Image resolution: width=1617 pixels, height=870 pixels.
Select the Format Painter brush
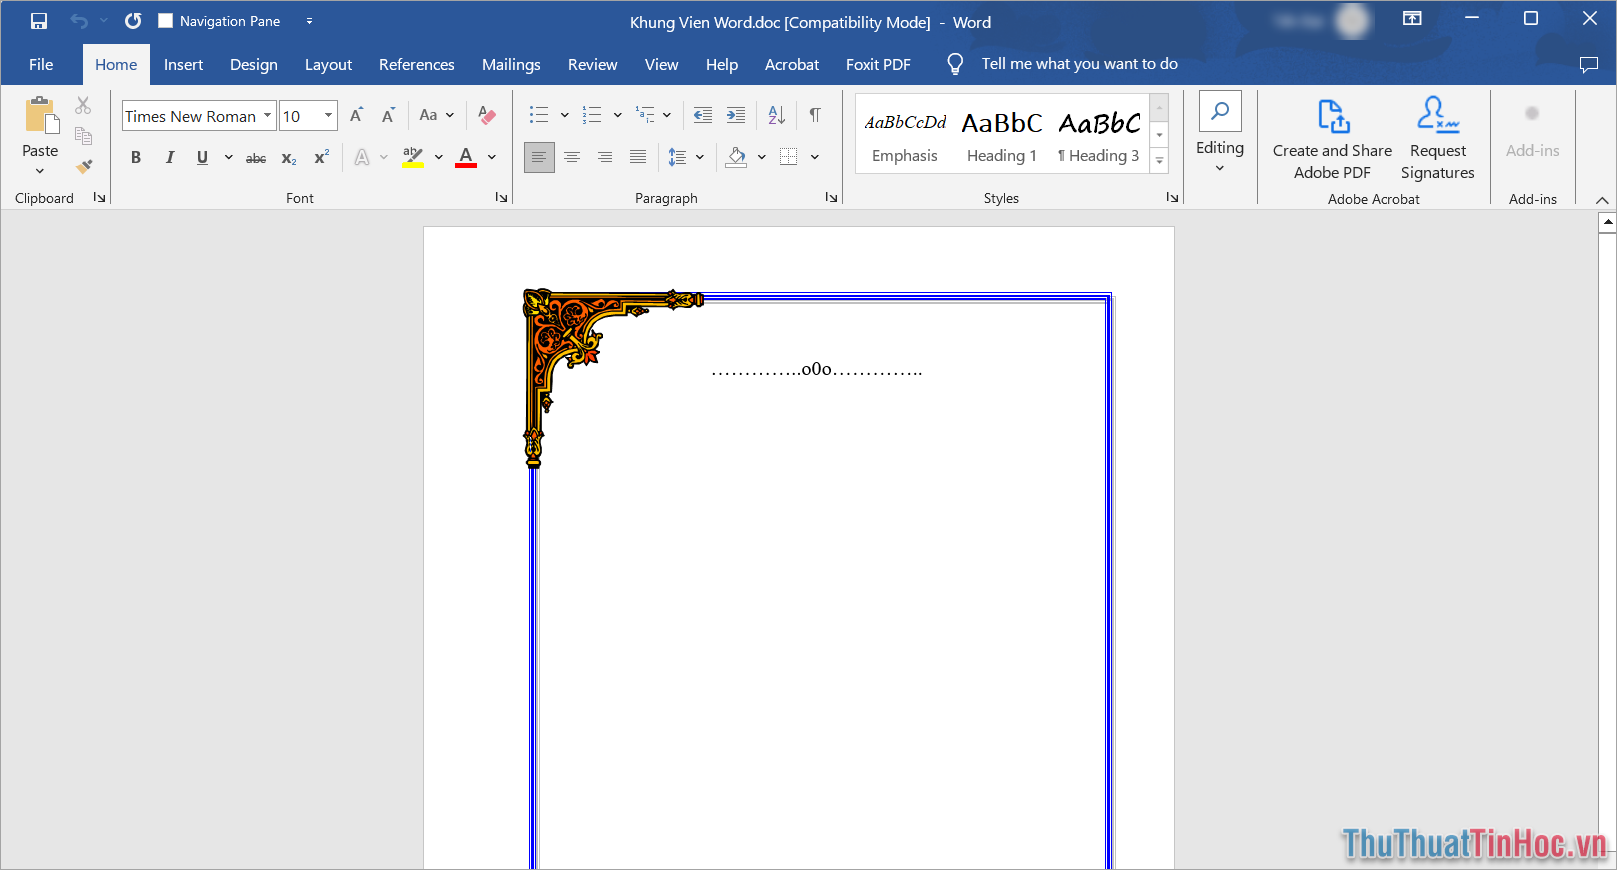click(83, 166)
